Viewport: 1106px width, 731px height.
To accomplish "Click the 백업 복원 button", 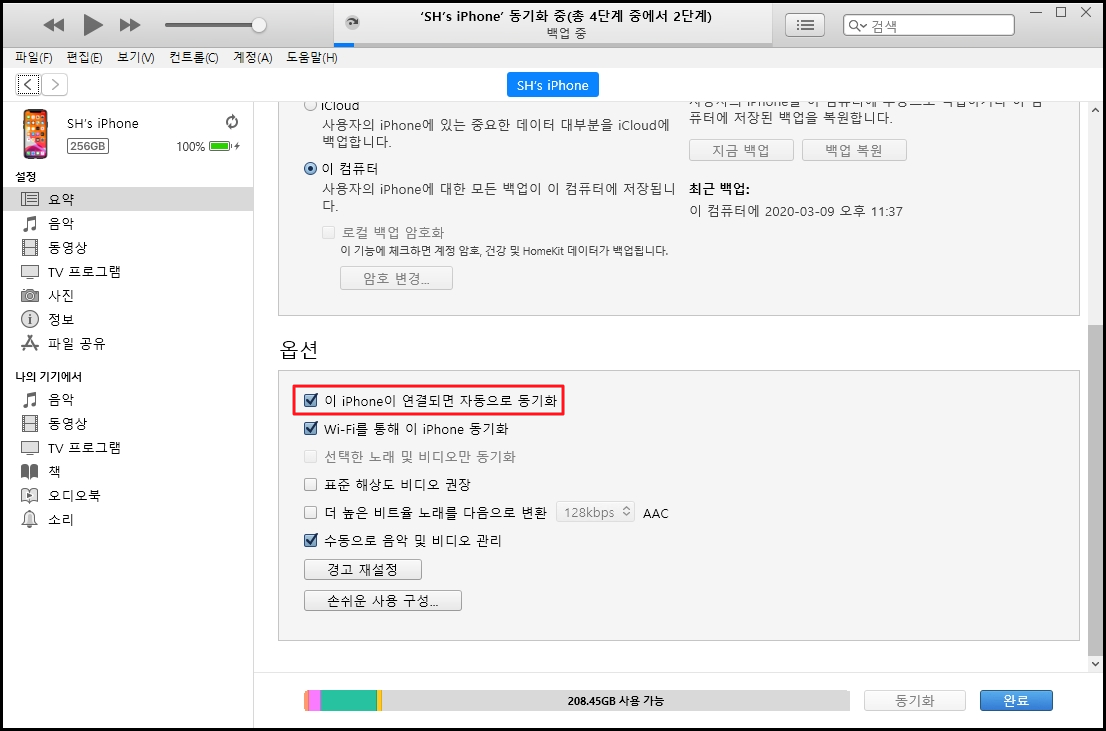I will tap(854, 150).
